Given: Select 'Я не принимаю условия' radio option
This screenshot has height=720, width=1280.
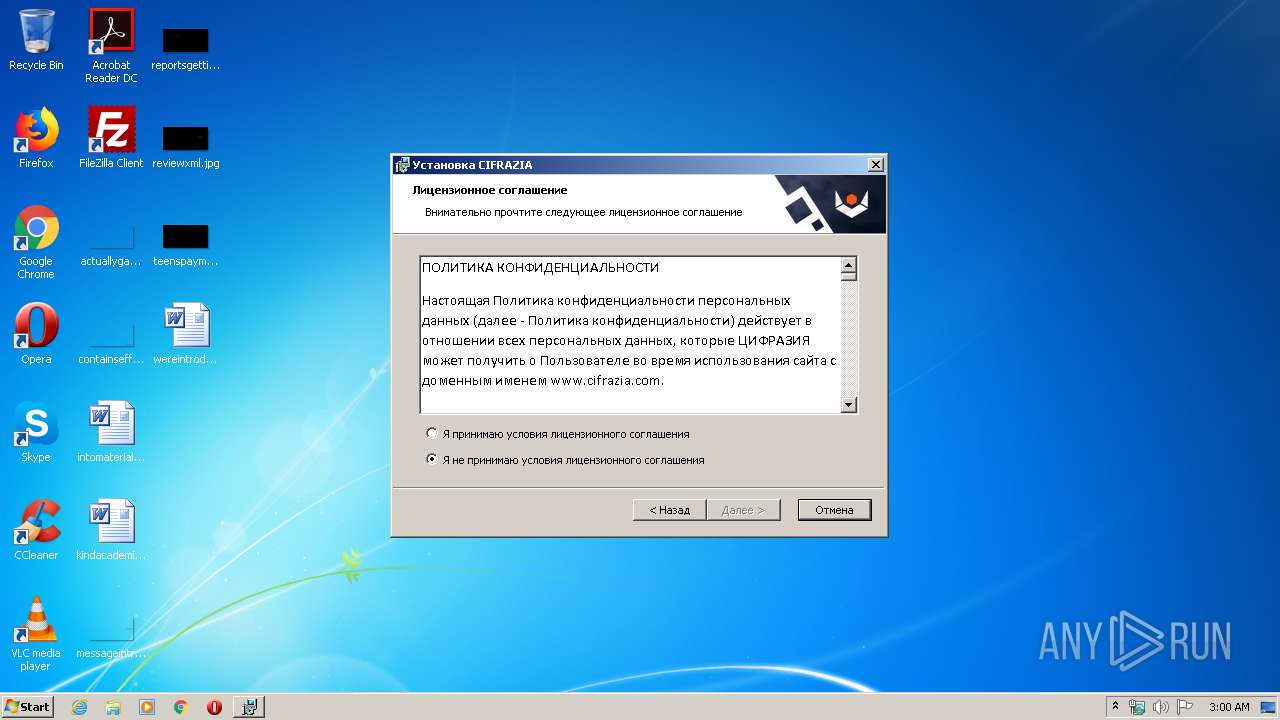Looking at the screenshot, I should tap(566, 460).
